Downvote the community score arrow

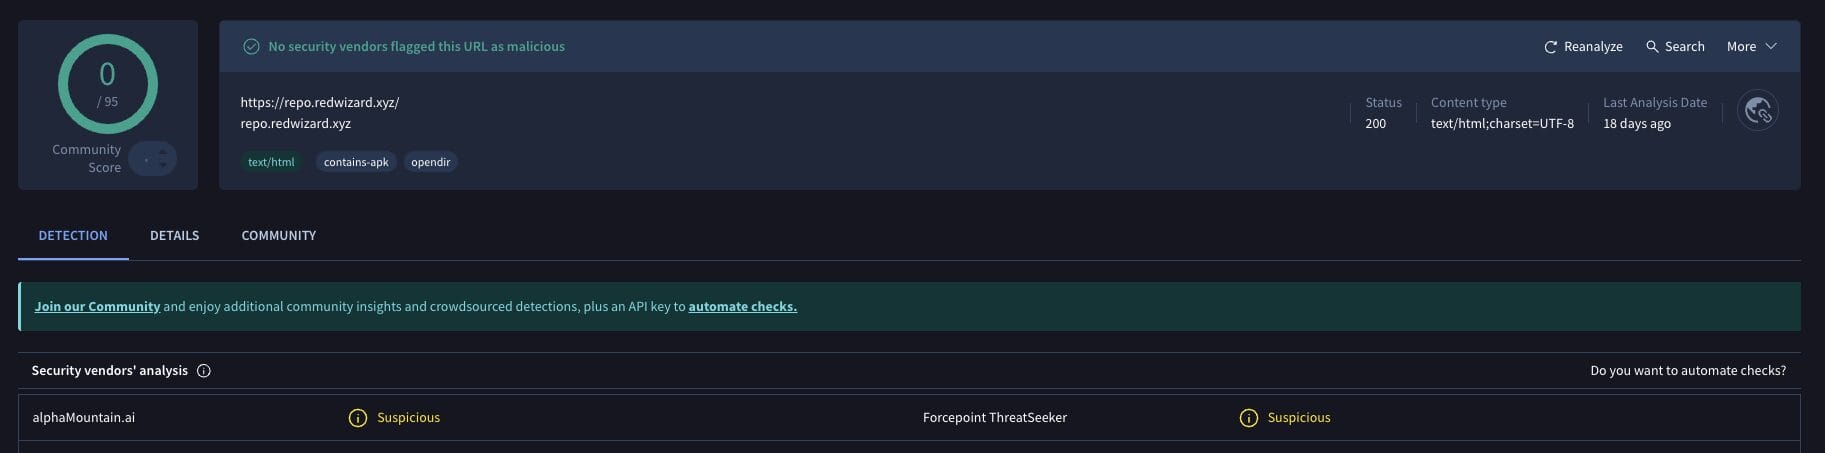(163, 165)
